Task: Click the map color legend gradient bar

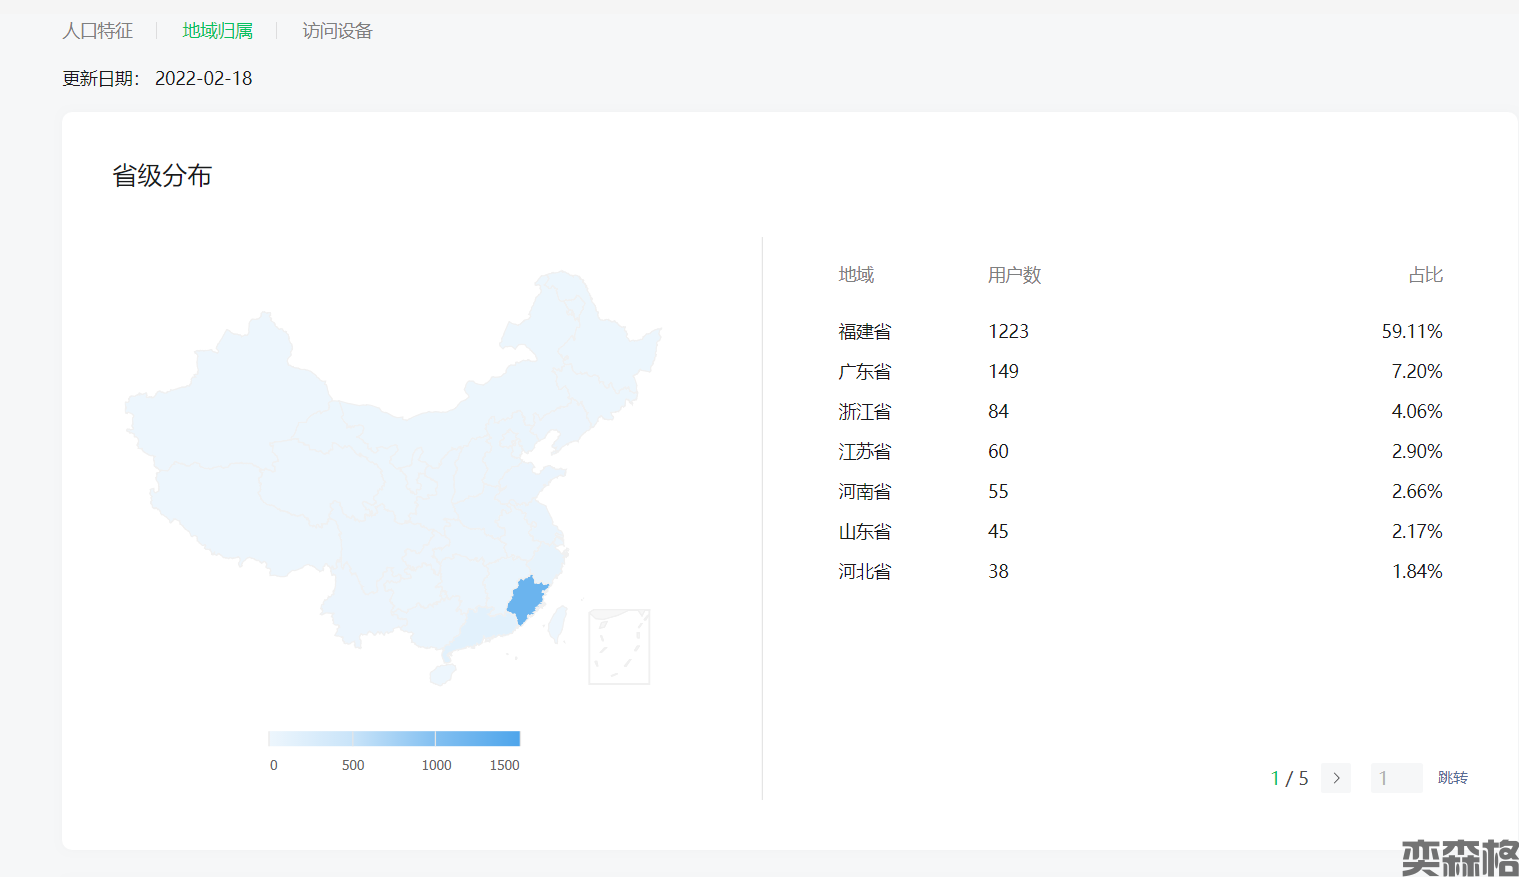Action: tap(394, 739)
